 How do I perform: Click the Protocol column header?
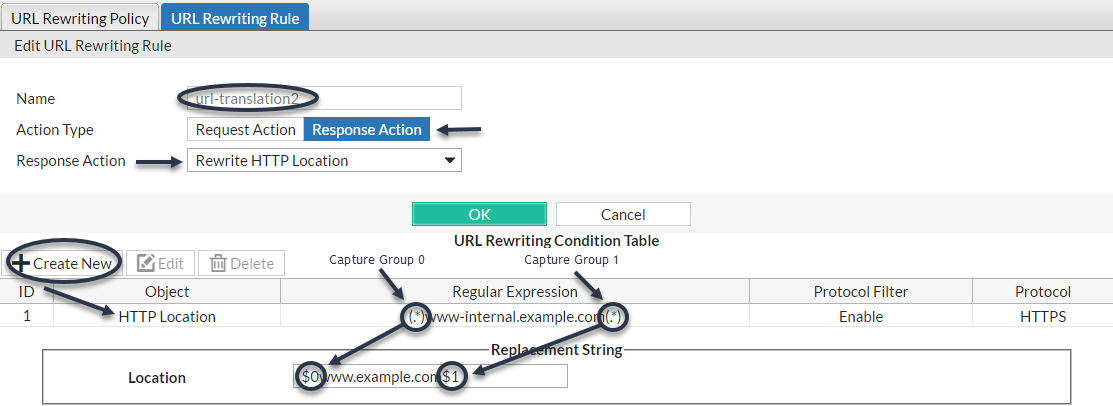coord(1042,292)
